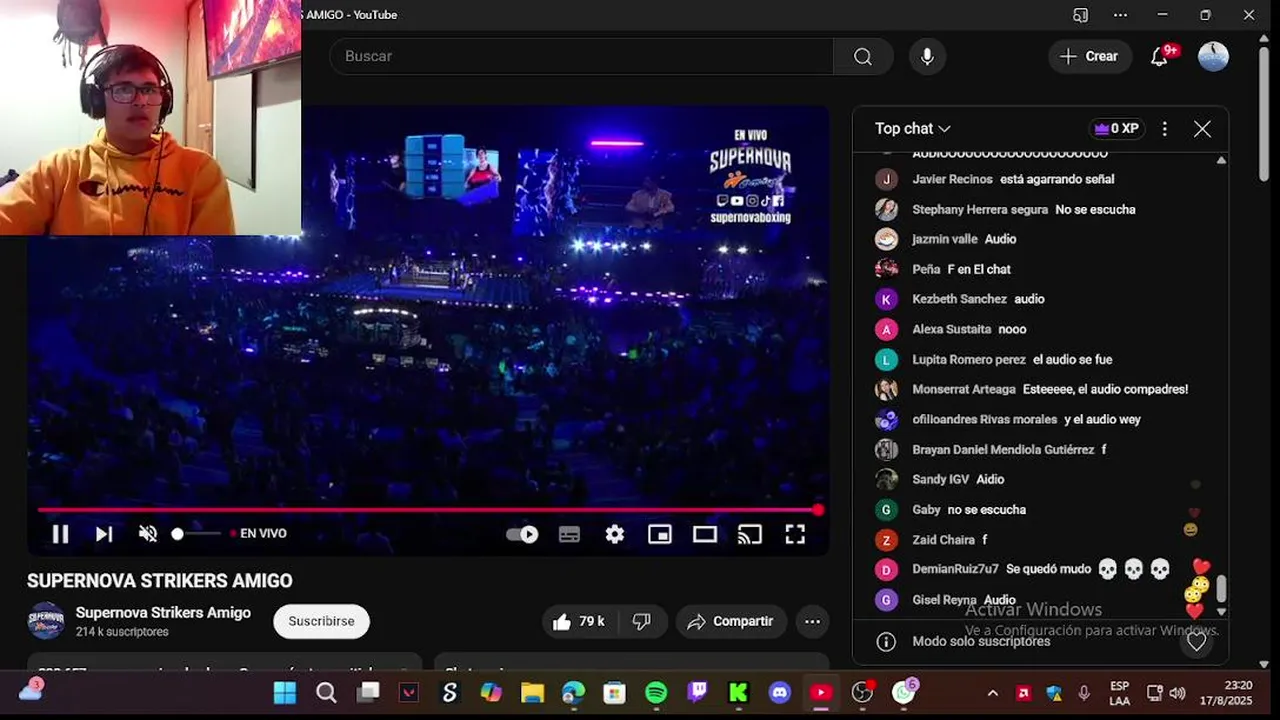Viewport: 1280px width, 720px height.
Task: Click the video progress bar
Action: pyautogui.click(x=428, y=510)
